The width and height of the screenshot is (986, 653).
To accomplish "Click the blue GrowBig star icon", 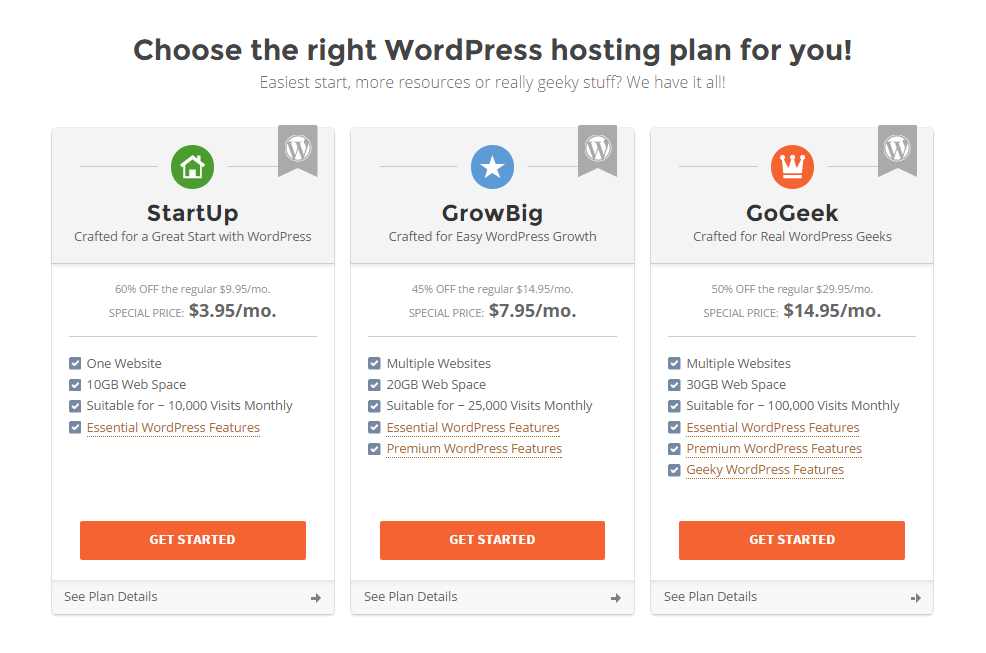I will point(492,167).
